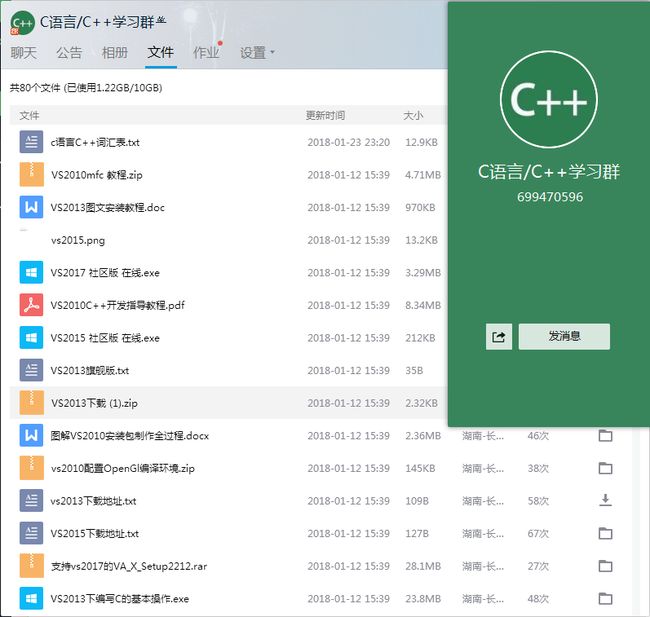
Task: Sort by the 文件 column header
Action: coord(29,115)
